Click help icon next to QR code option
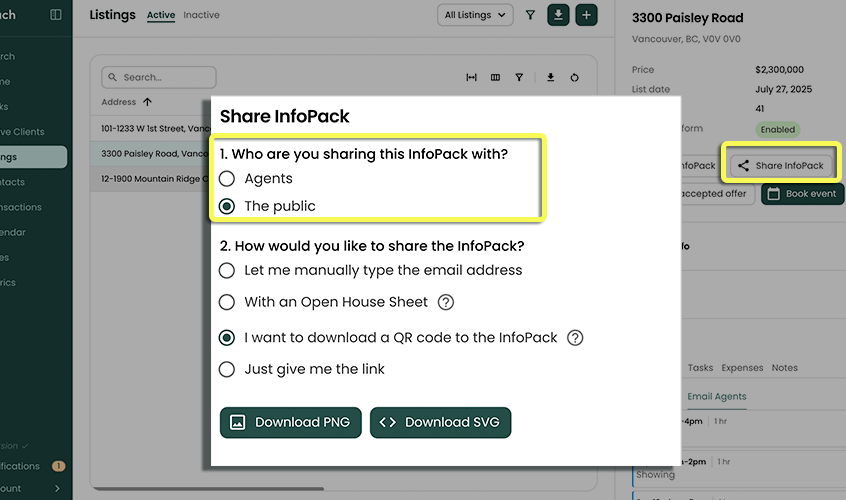This screenshot has width=846, height=500. [575, 338]
